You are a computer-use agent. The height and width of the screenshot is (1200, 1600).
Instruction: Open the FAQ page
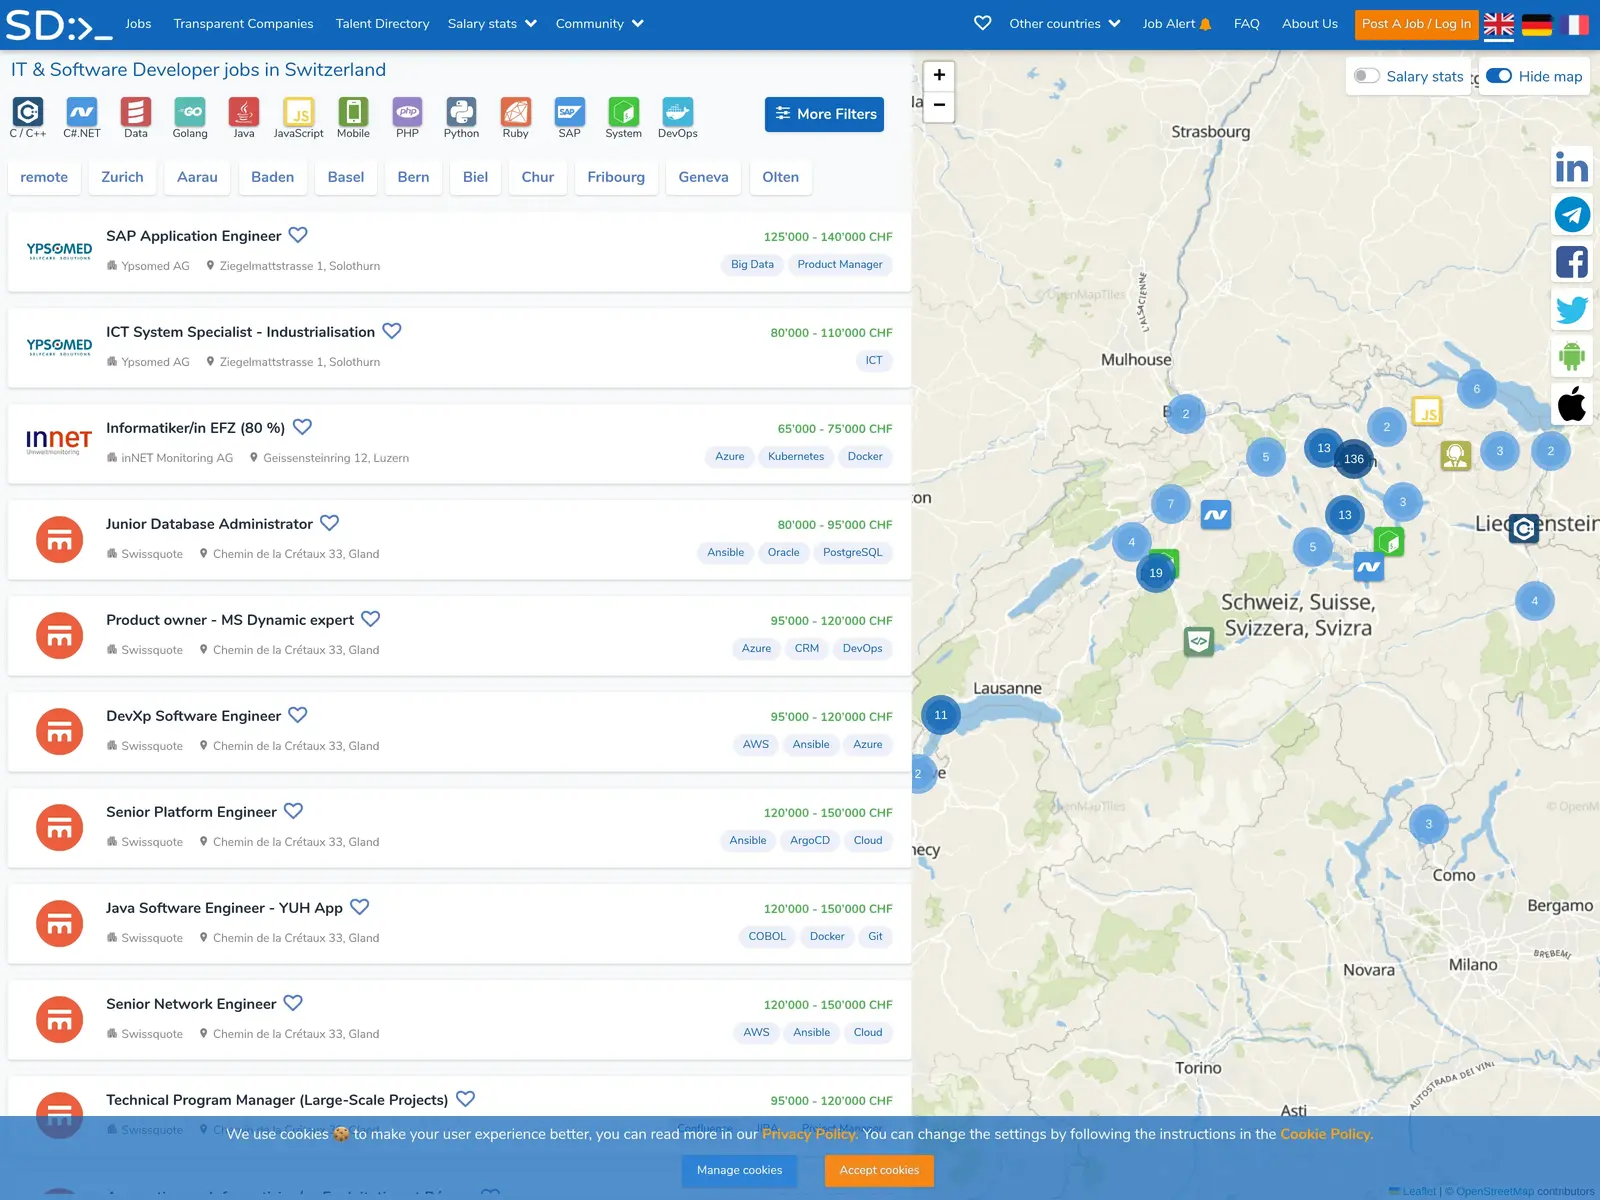1246,24
